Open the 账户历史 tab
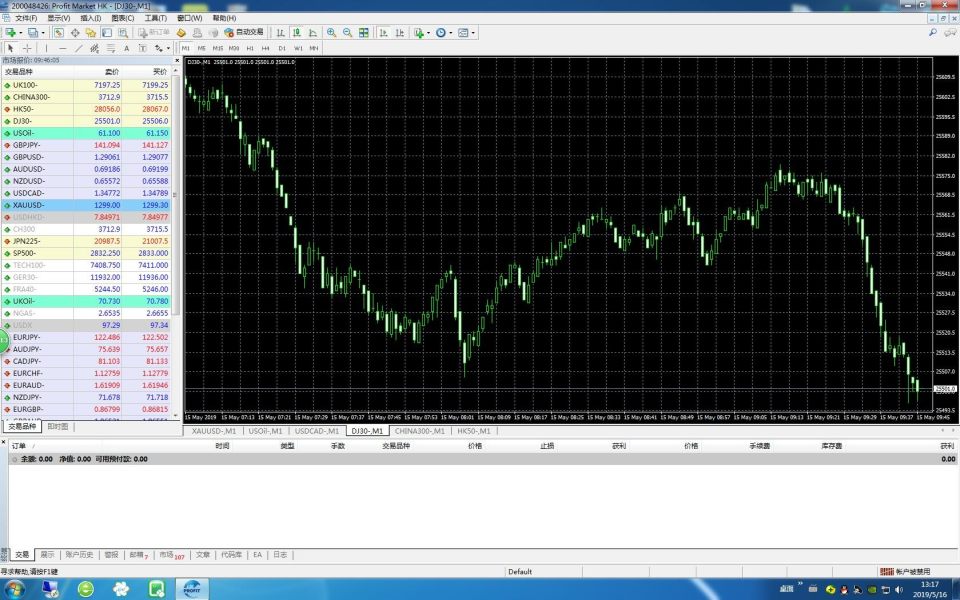 point(79,554)
